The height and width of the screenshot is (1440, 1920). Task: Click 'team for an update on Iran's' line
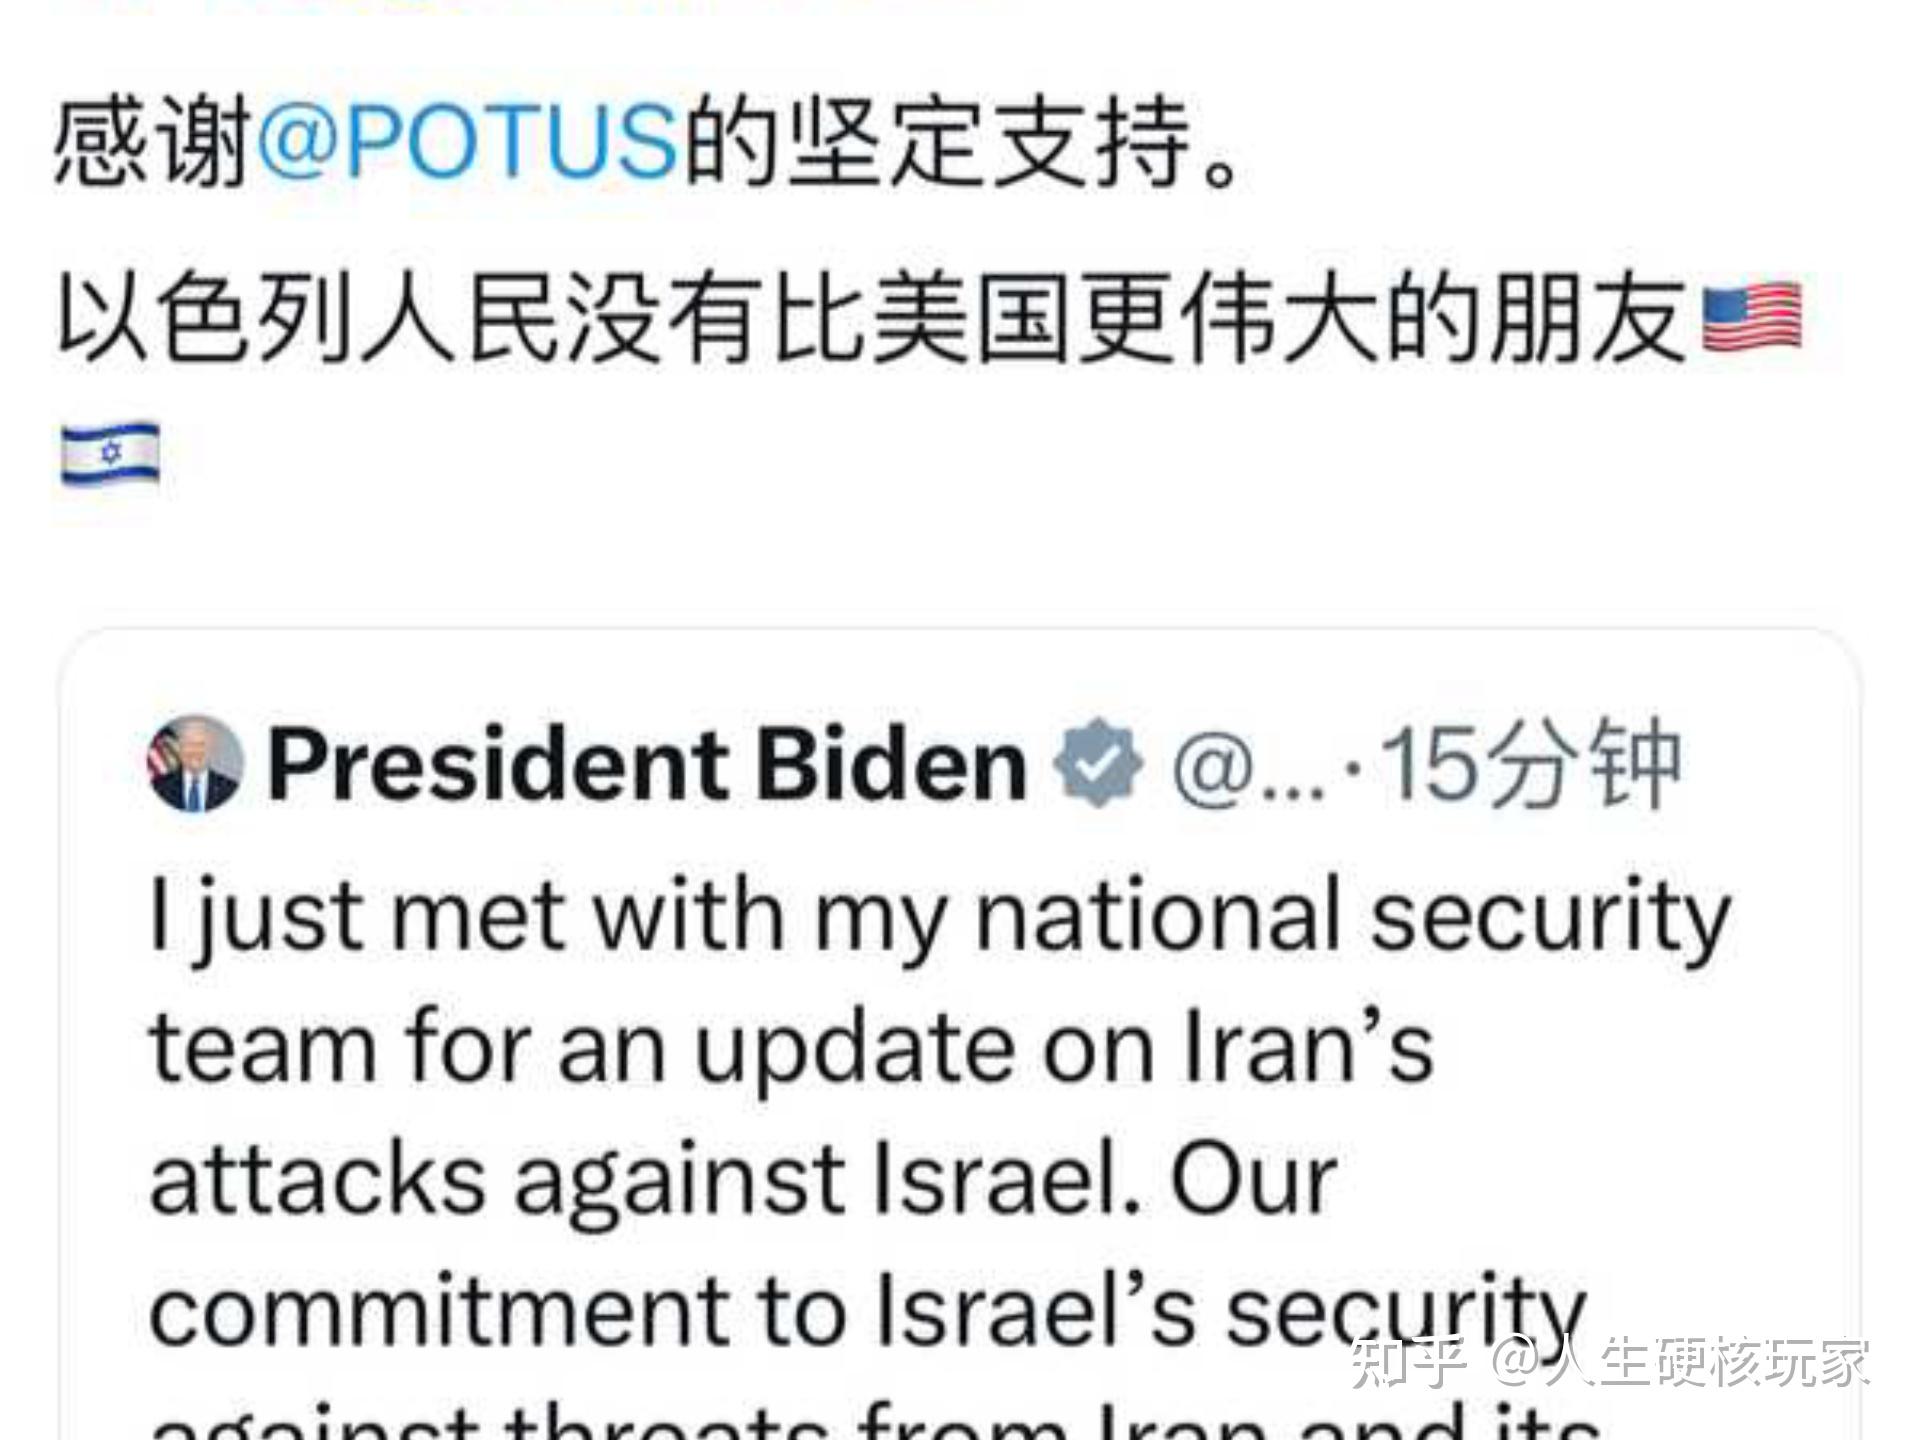(792, 1048)
